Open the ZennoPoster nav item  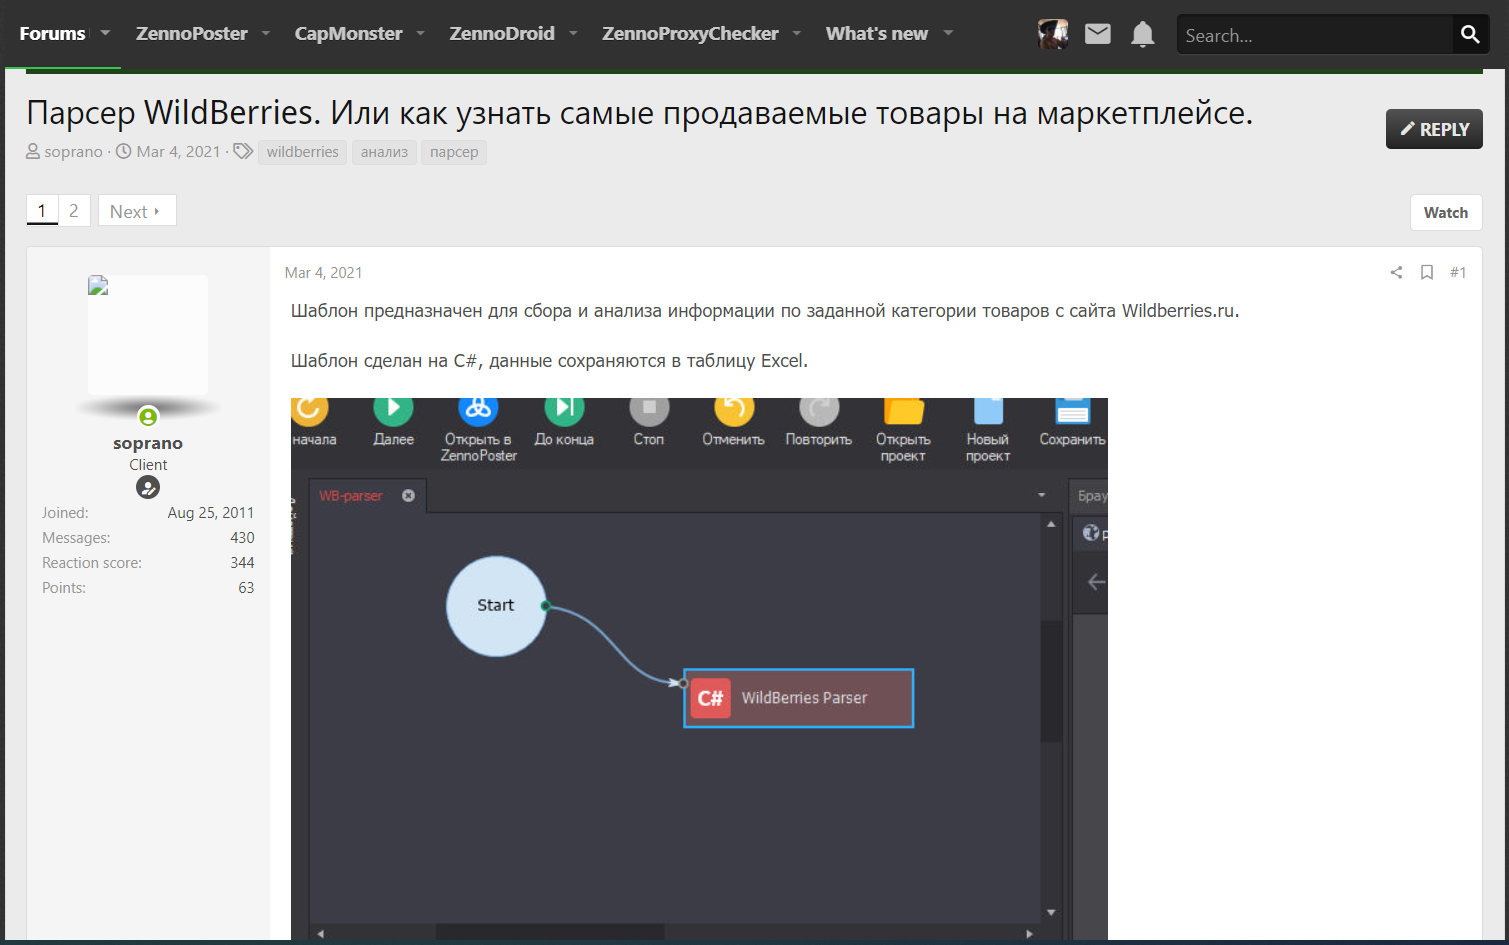[x=191, y=34]
